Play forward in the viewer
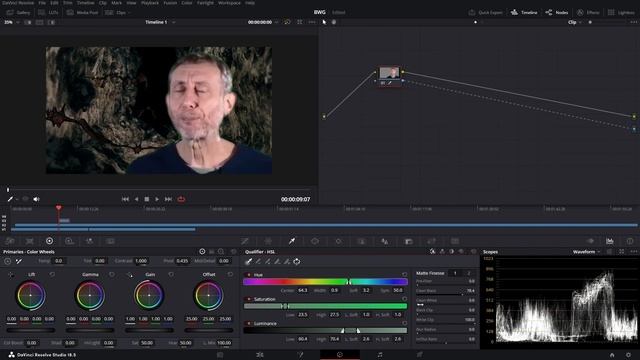The image size is (640, 360). click(x=157, y=199)
